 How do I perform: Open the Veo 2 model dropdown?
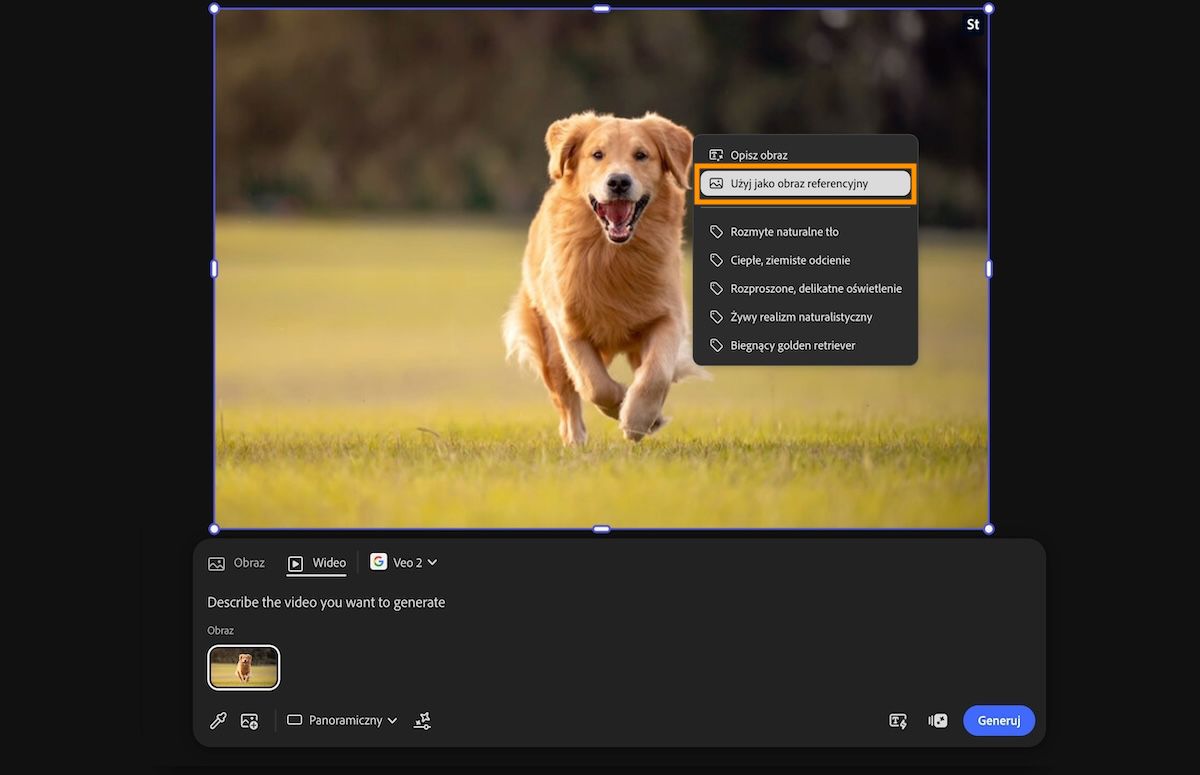coord(404,562)
